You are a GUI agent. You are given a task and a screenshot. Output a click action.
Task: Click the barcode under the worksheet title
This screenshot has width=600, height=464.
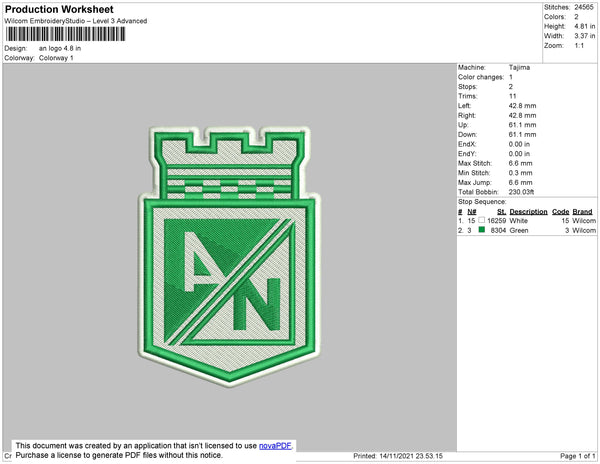pyautogui.click(x=65, y=34)
